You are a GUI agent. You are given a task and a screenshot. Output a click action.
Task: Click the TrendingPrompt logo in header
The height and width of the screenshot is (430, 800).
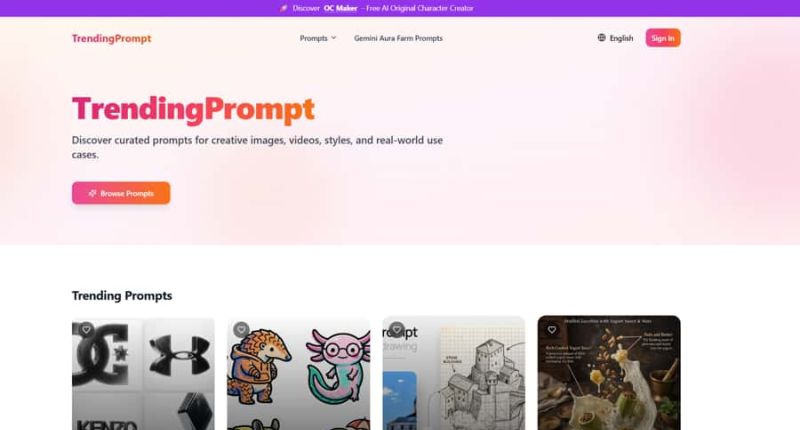(x=111, y=38)
